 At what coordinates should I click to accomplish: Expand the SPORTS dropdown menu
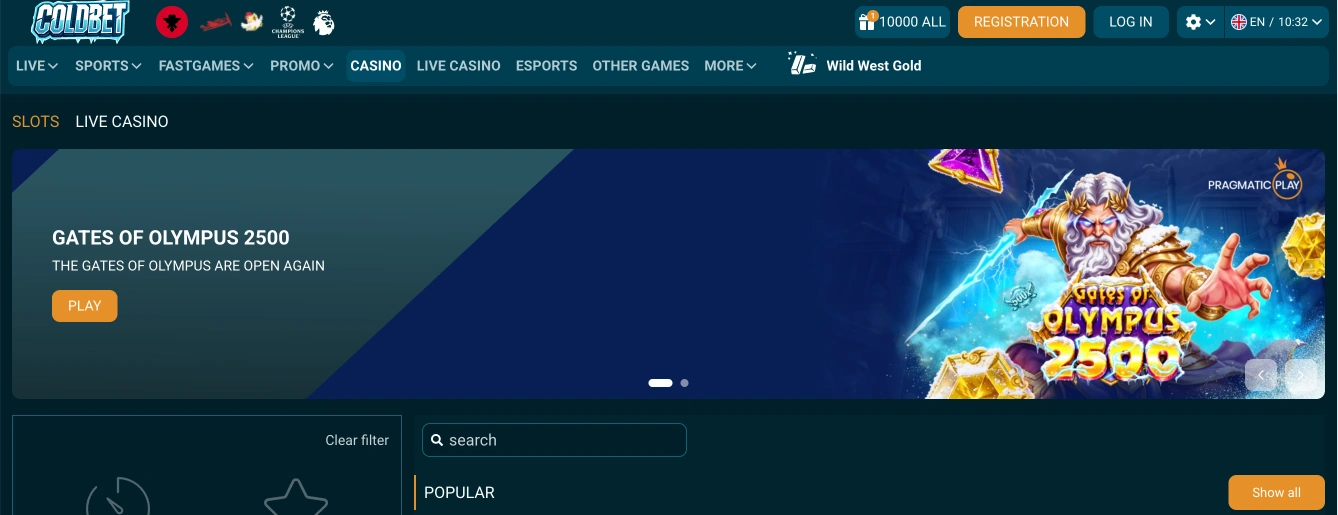[x=108, y=66]
